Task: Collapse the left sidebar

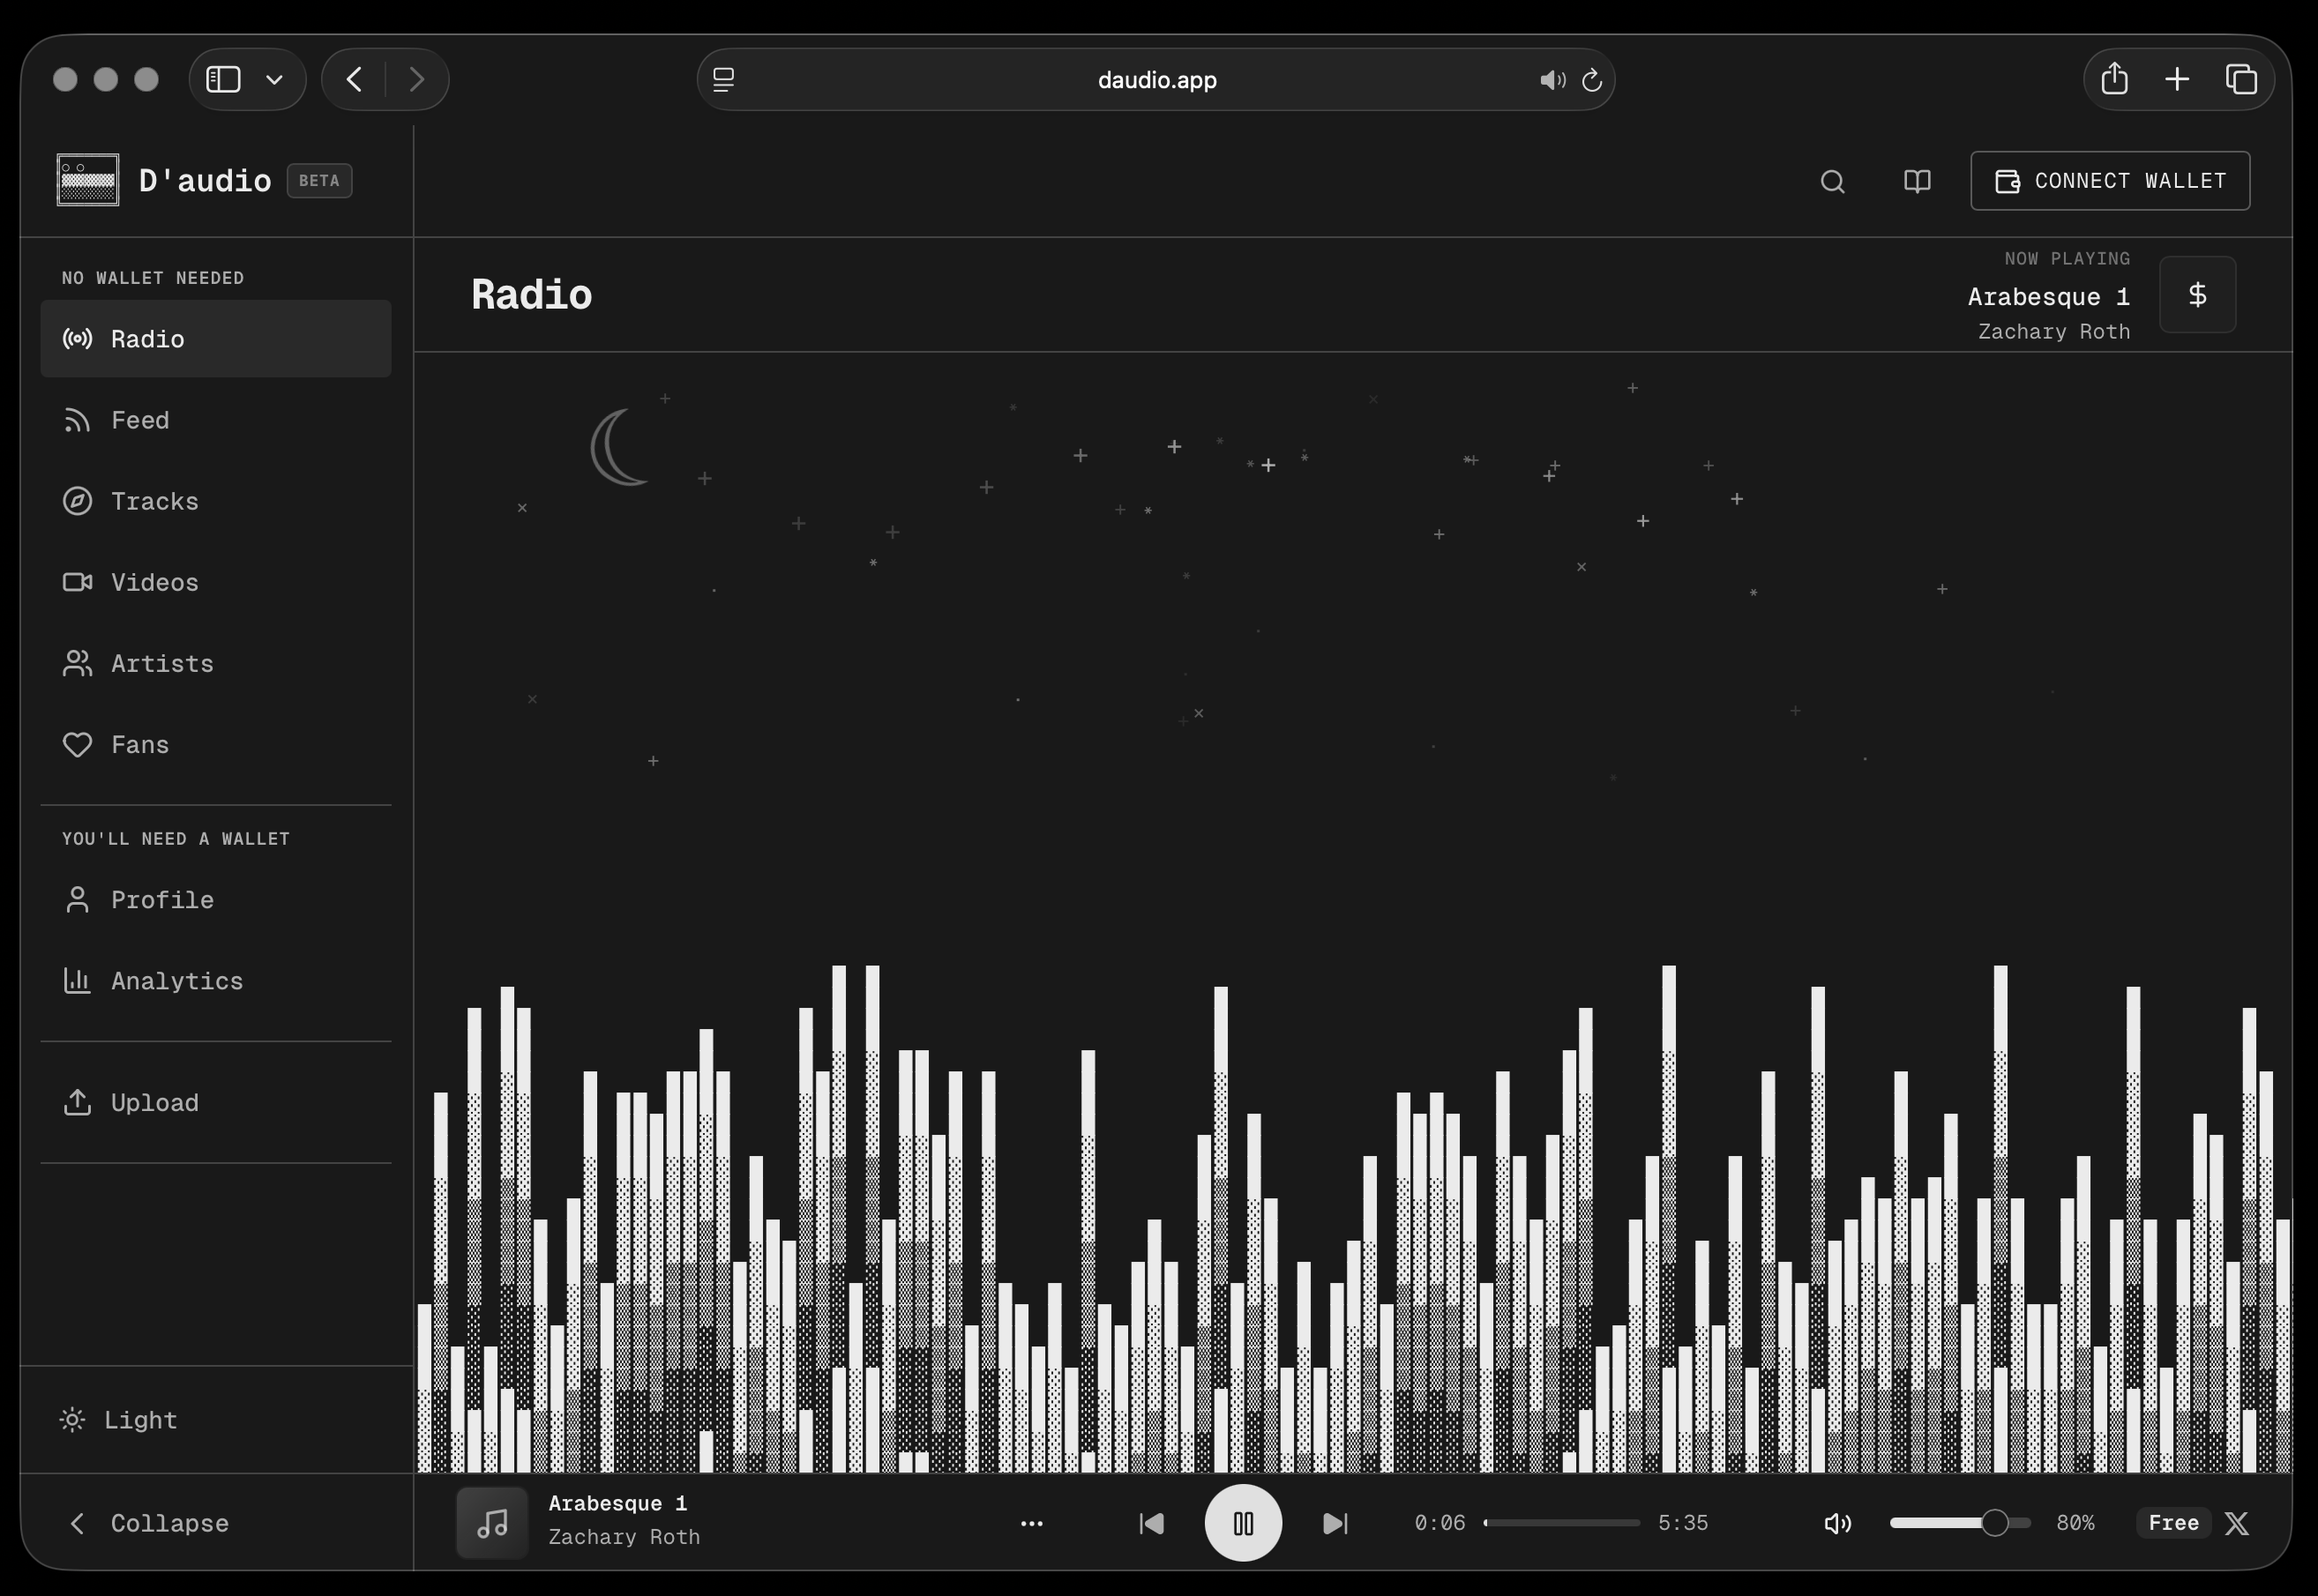Action: coord(148,1522)
